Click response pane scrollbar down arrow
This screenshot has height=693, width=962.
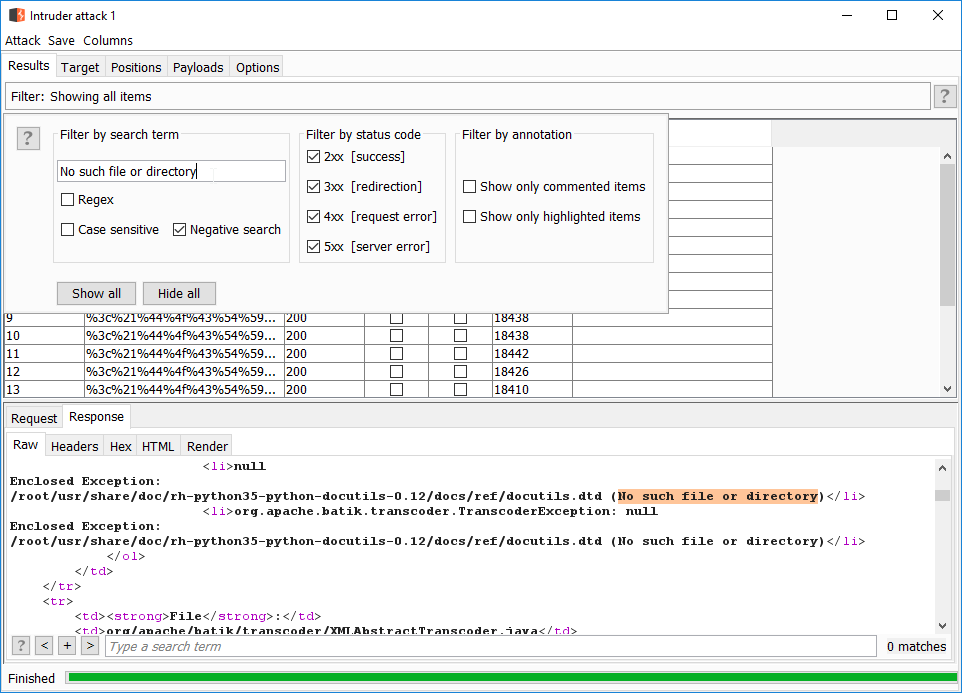942,626
